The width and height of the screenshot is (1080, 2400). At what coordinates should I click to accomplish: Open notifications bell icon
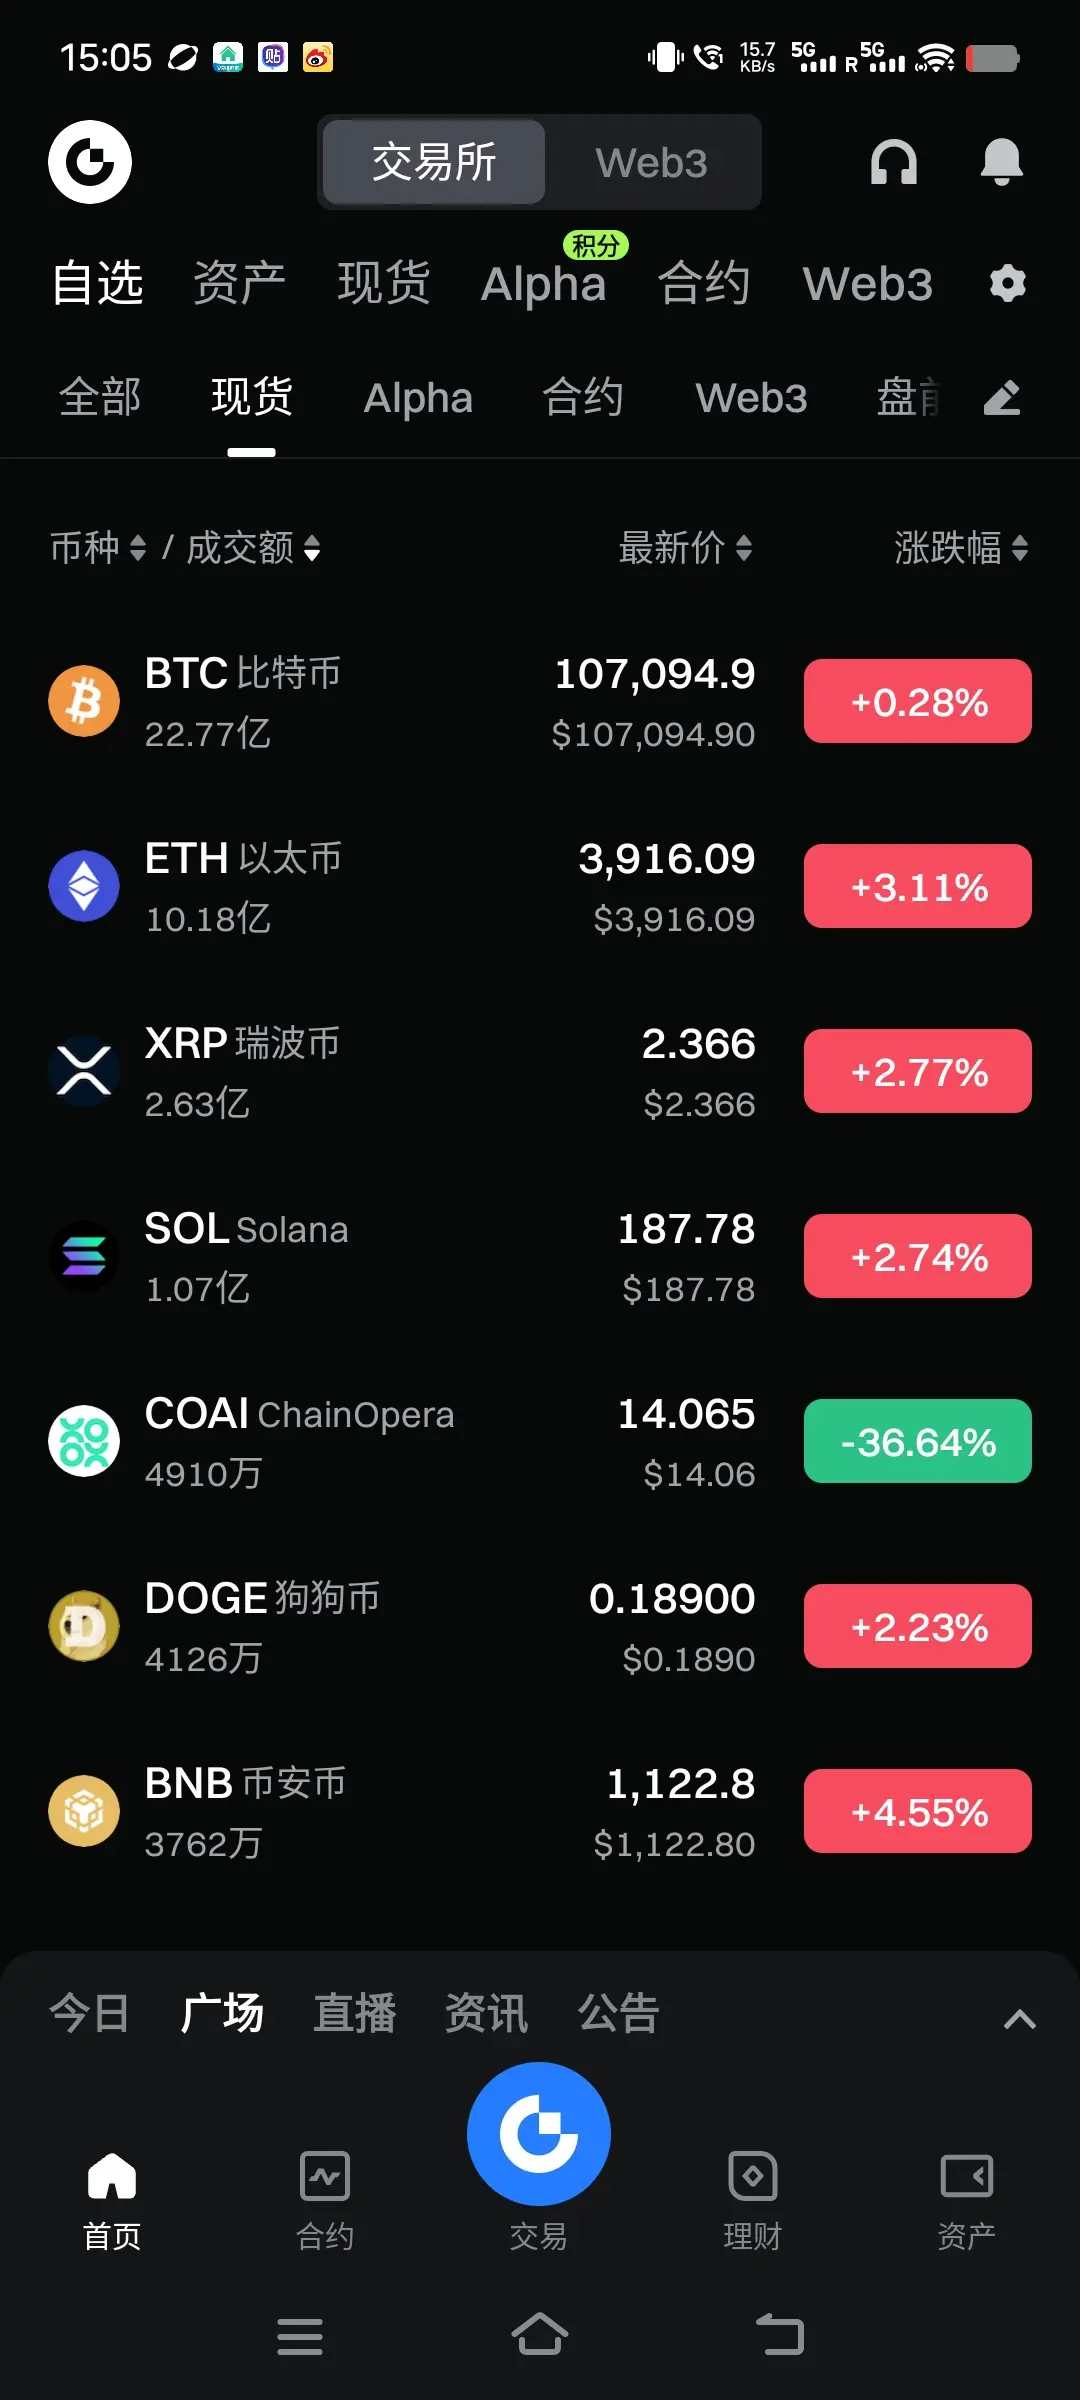click(x=1001, y=162)
